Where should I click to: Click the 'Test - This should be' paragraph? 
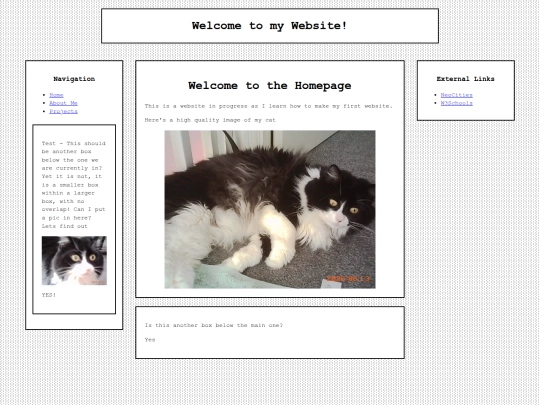74,185
